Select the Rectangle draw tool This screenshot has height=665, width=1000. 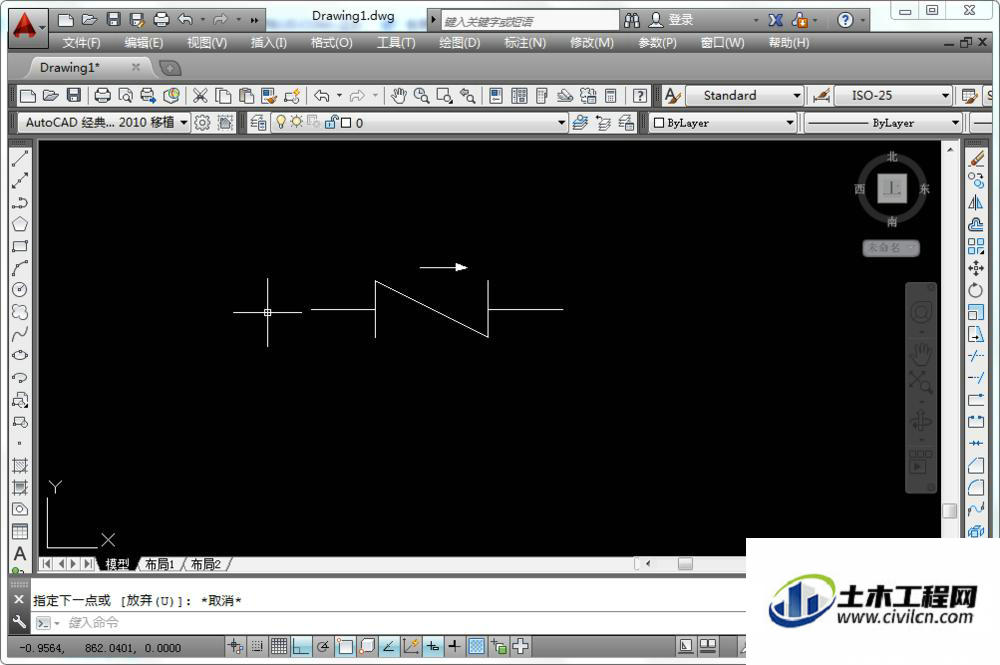point(20,246)
